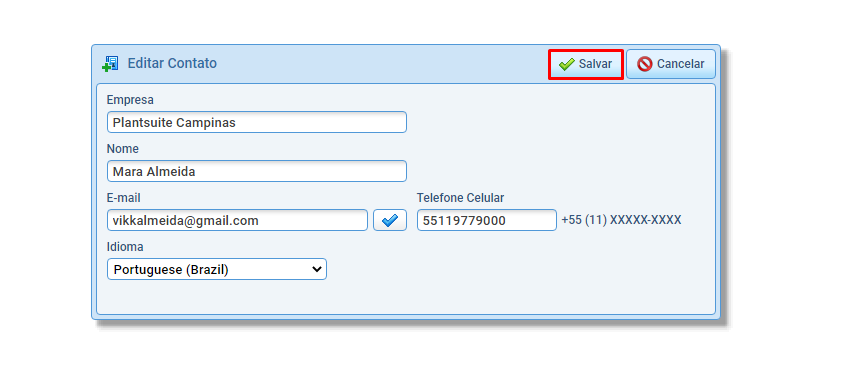Click the Telefone Celular number field
This screenshot has width=851, height=366.
coord(487,220)
